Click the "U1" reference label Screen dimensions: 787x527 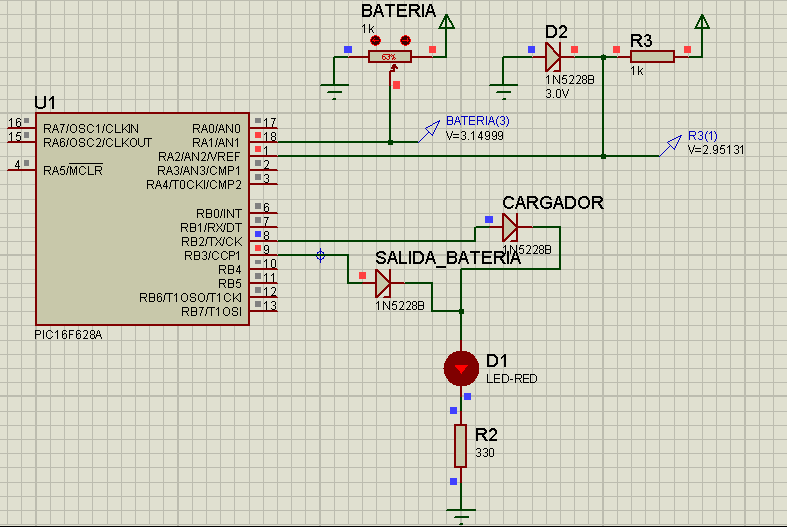[x=45, y=103]
